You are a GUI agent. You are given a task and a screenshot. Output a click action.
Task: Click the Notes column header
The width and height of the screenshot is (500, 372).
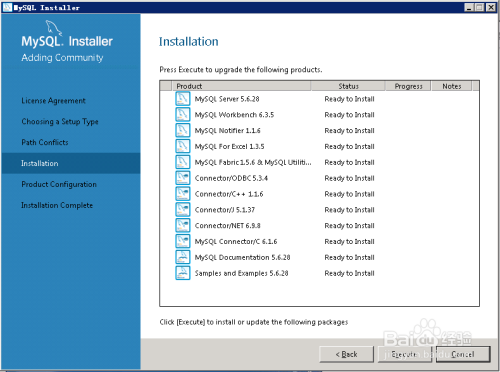click(x=452, y=86)
